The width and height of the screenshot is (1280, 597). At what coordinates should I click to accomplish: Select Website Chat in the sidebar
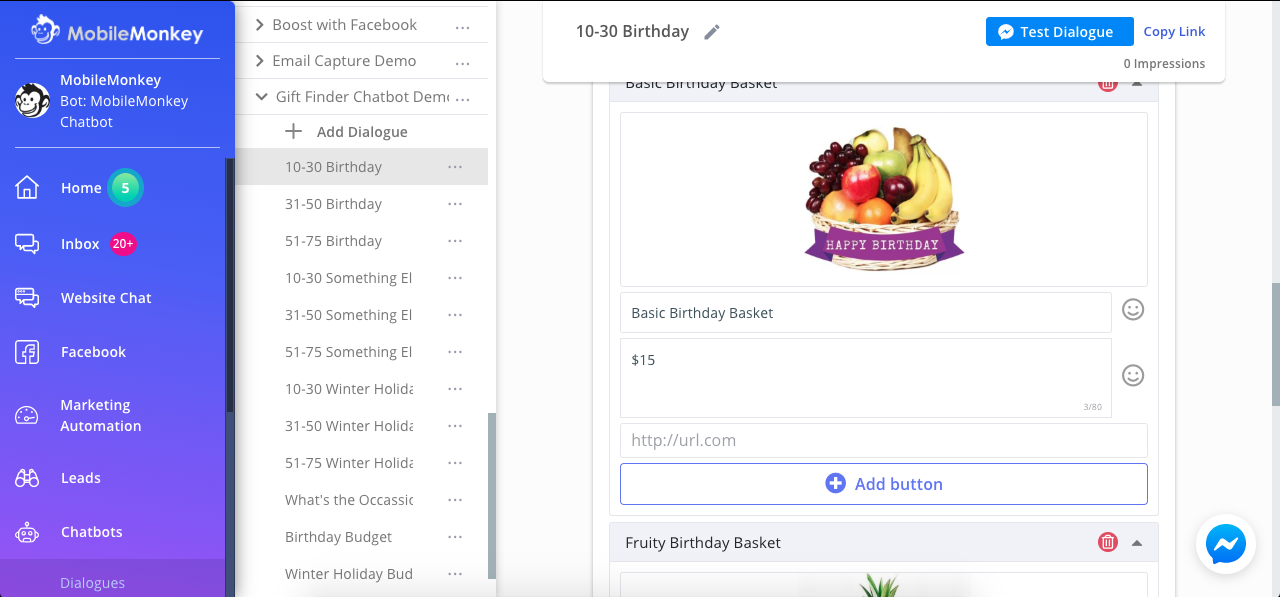[x=28, y=297]
